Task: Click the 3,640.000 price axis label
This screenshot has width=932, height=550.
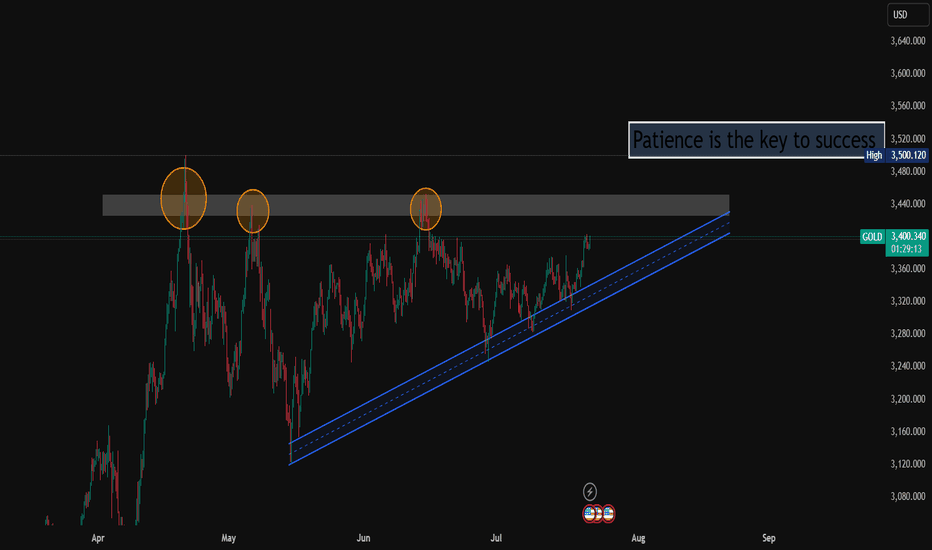Action: [908, 41]
